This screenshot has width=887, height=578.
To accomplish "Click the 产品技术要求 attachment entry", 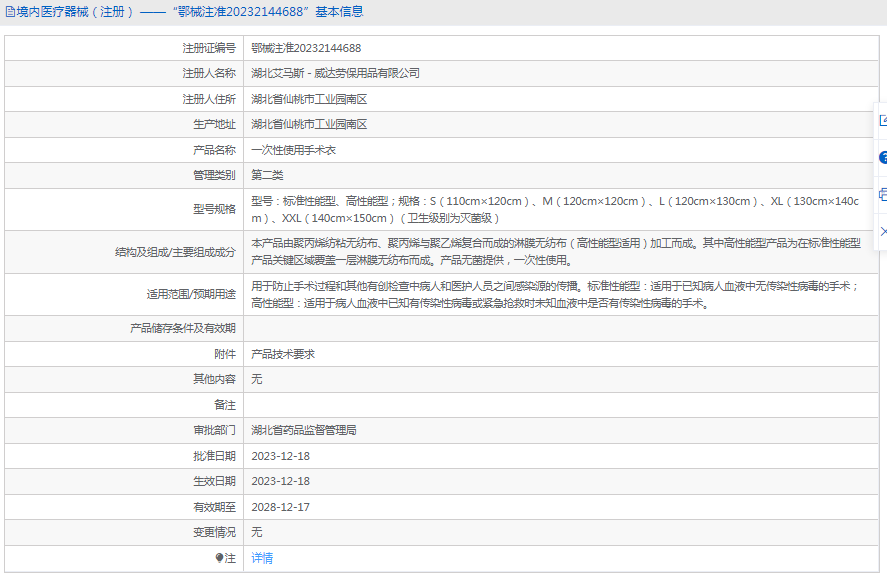I will click(x=283, y=354).
